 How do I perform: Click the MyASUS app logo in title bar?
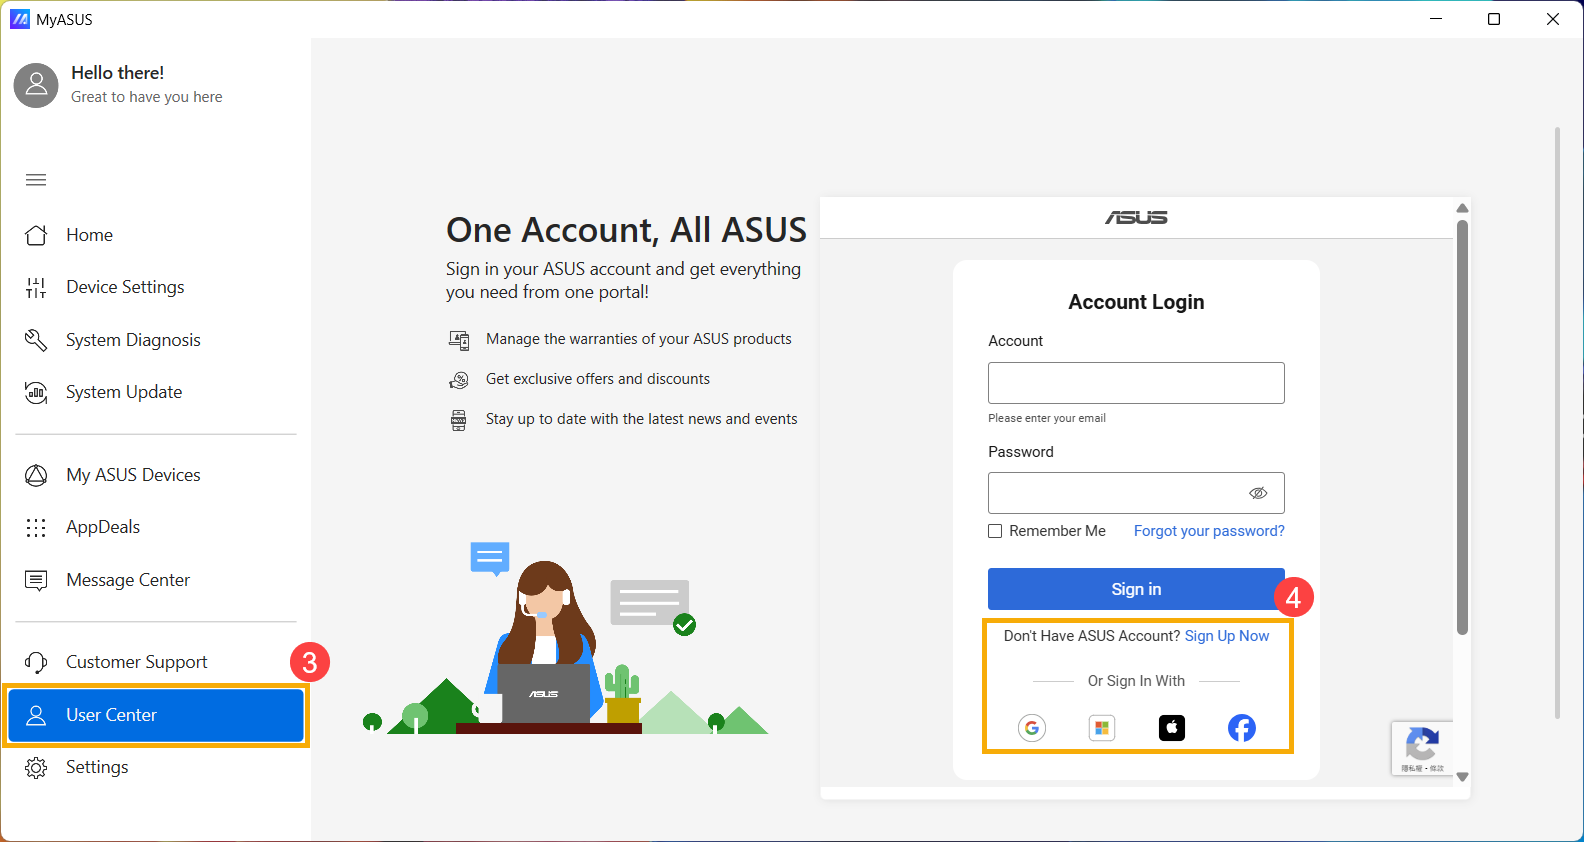[x=20, y=19]
